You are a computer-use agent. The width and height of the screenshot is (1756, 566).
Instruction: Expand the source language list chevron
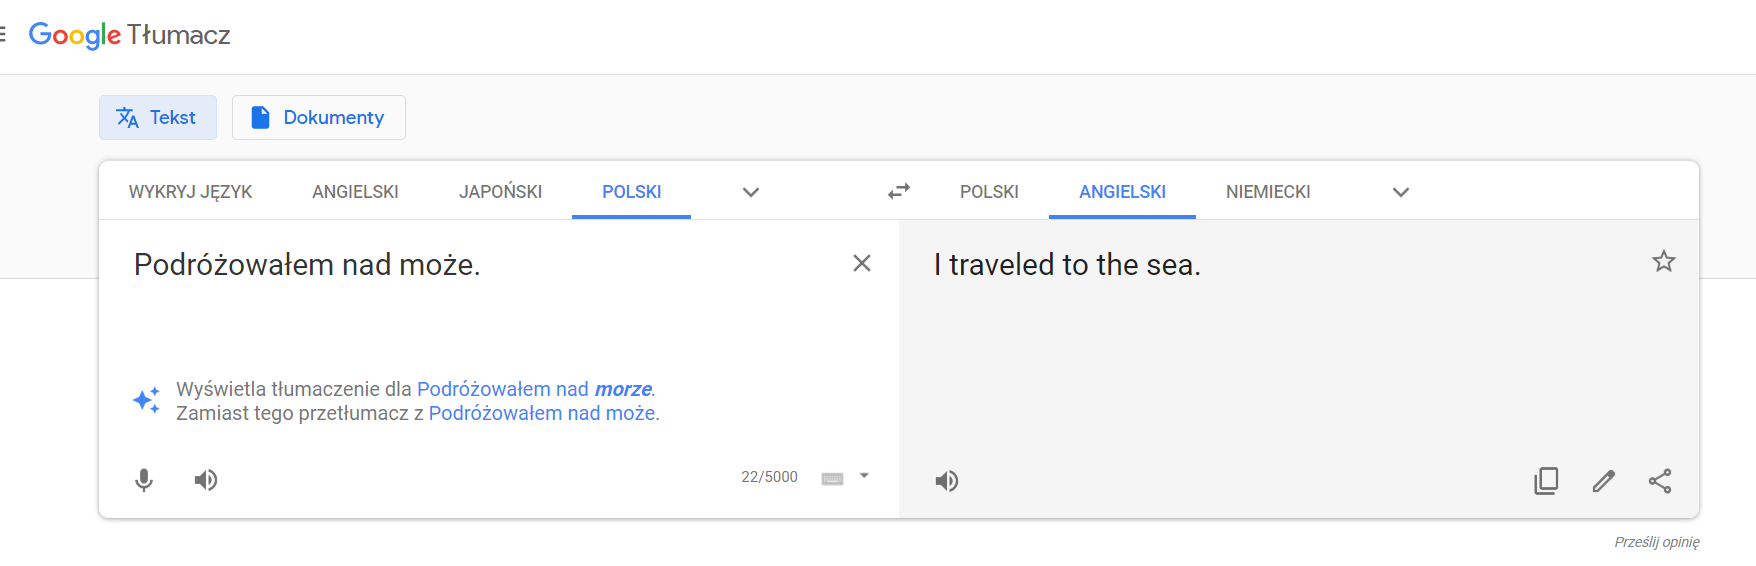[751, 192]
